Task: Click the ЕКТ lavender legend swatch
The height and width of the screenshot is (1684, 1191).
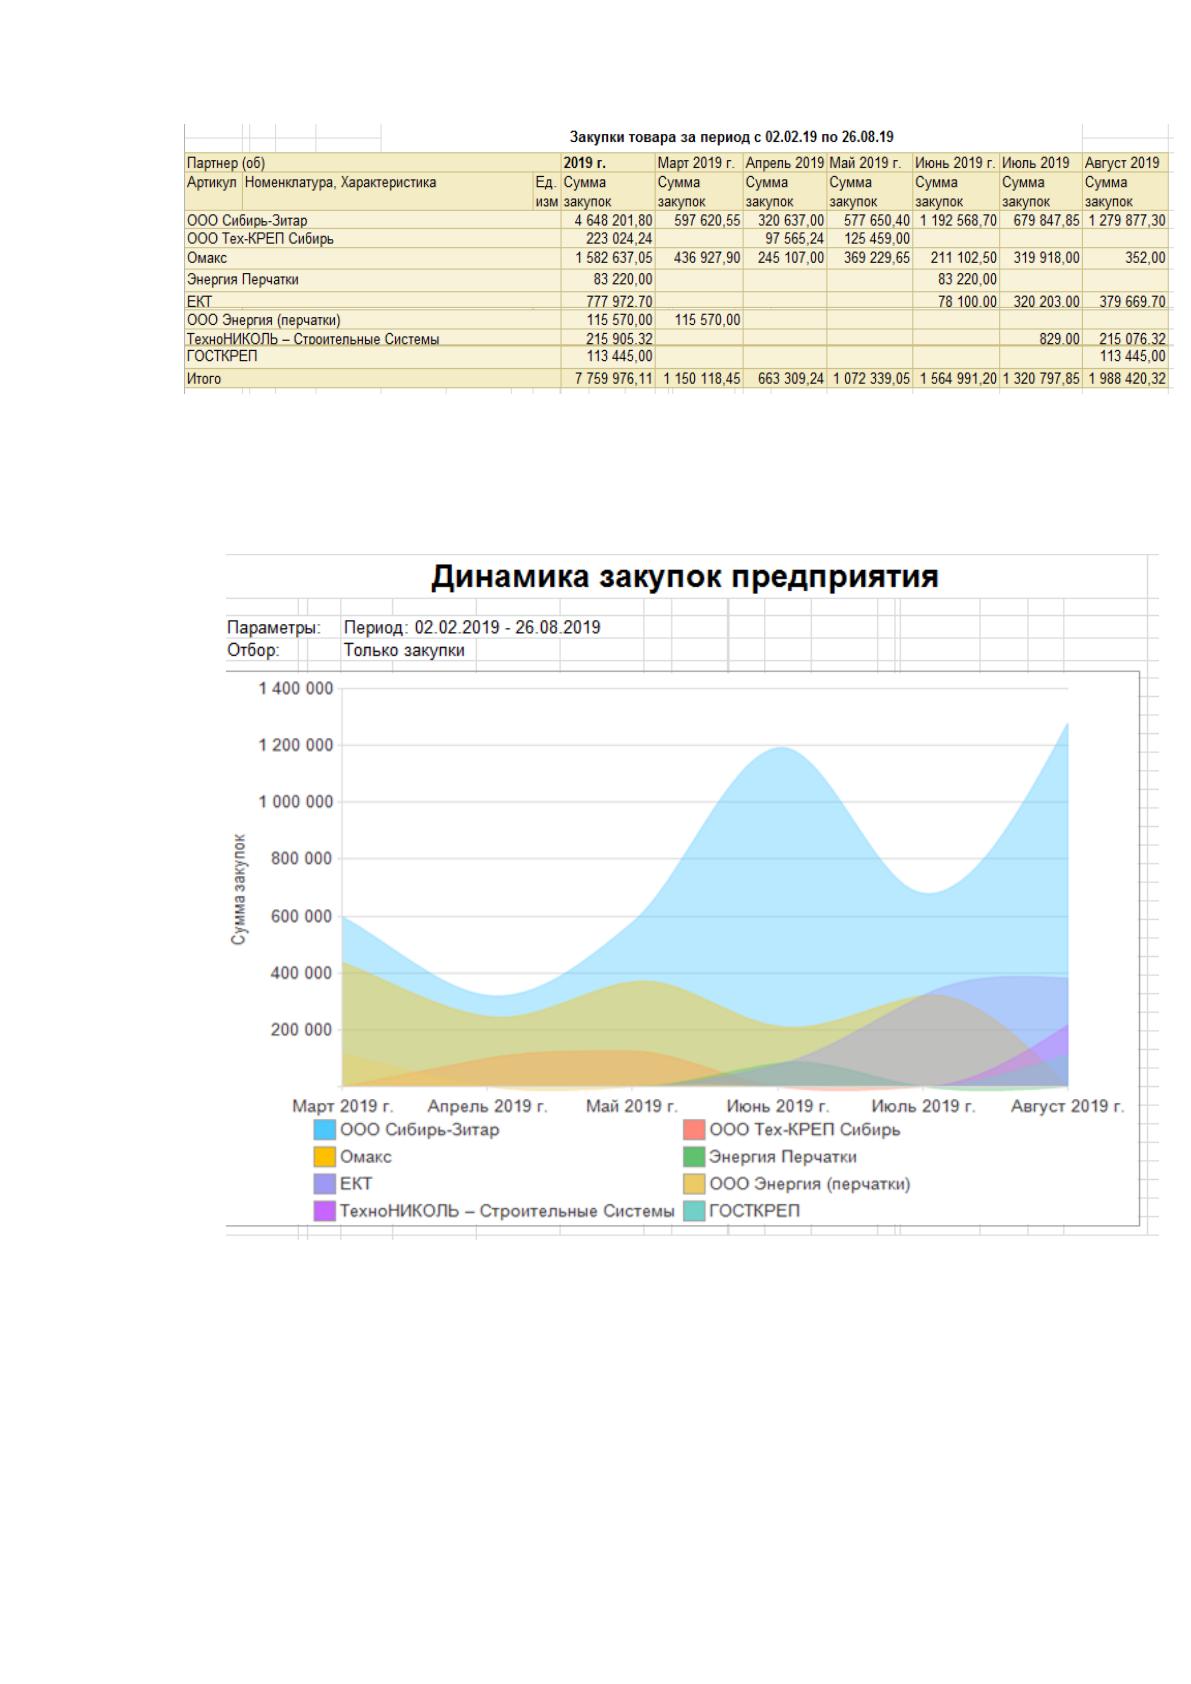Action: (x=324, y=1184)
